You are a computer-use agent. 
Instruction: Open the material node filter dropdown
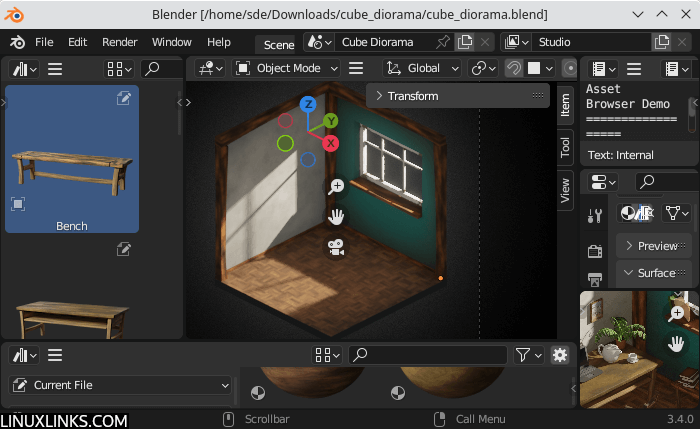pos(676,213)
